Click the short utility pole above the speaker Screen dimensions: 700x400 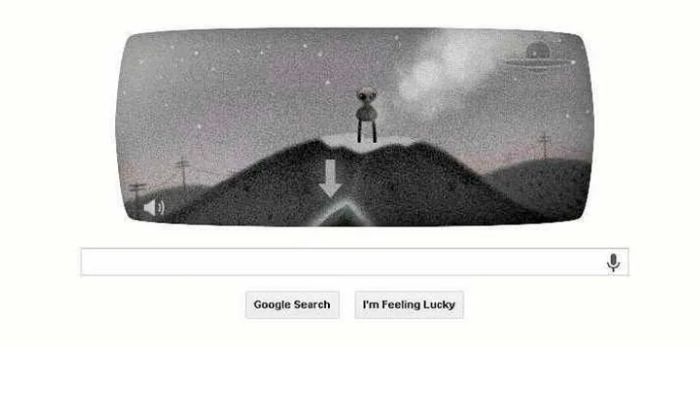tap(138, 192)
